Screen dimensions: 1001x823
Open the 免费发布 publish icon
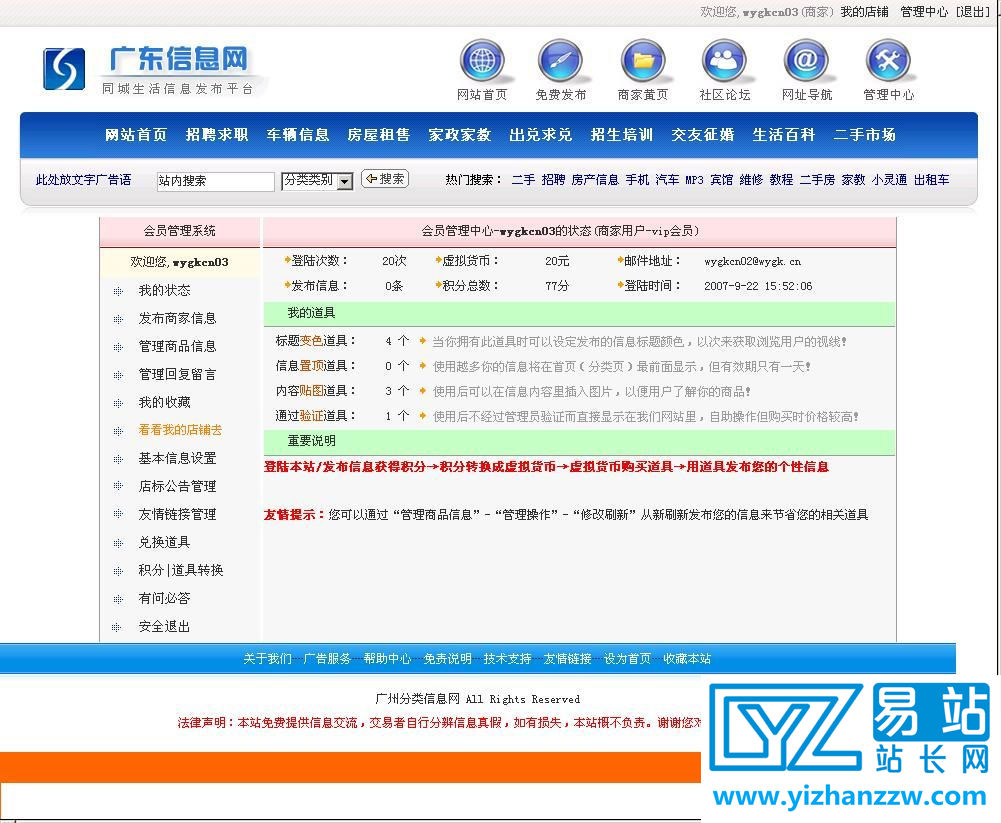[561, 62]
